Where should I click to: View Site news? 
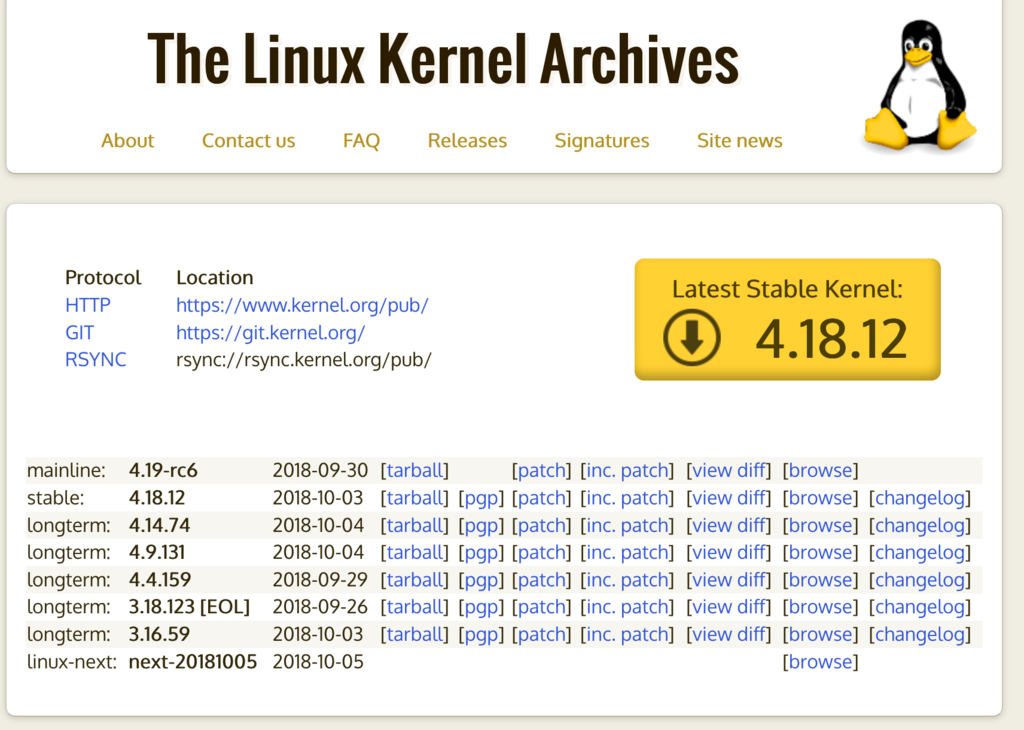pyautogui.click(x=739, y=140)
